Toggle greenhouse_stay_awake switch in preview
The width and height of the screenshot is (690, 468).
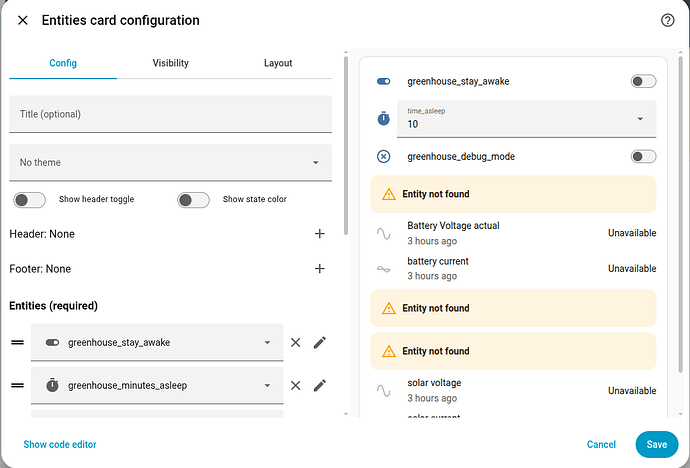(643, 81)
